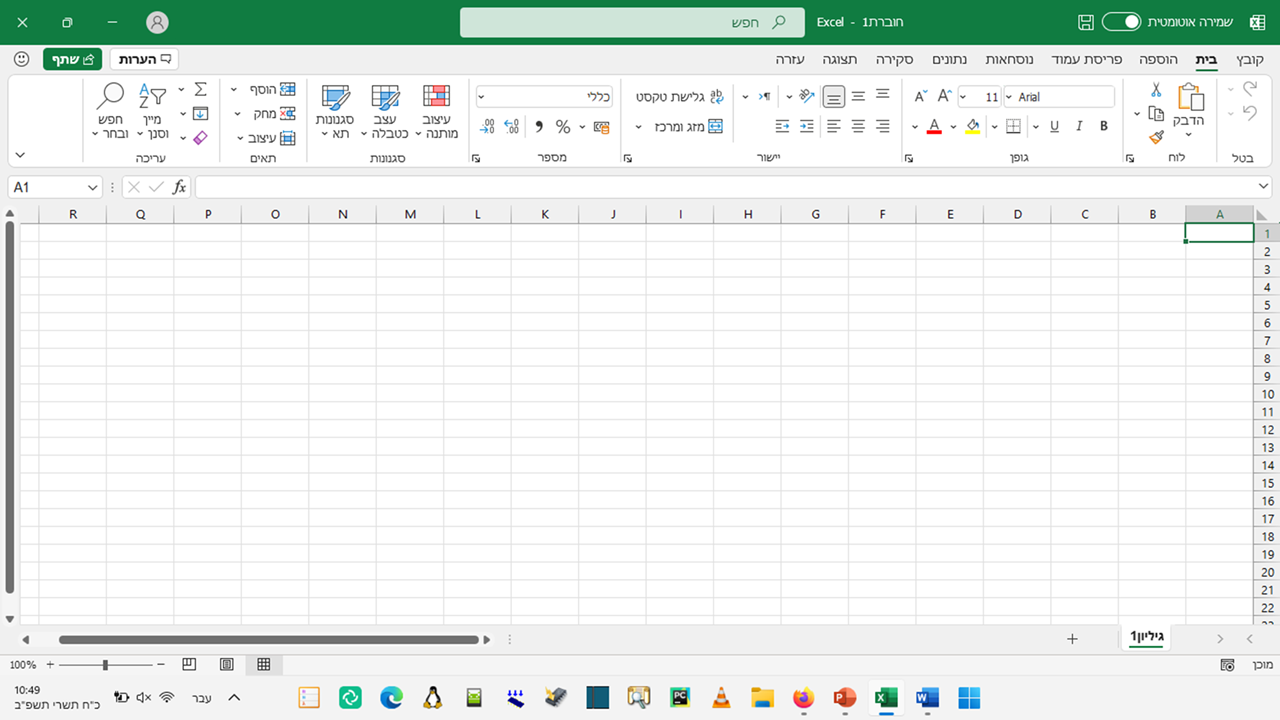The height and width of the screenshot is (720, 1280).
Task: Click the Copy icon in clipboard group
Action: point(1156,114)
